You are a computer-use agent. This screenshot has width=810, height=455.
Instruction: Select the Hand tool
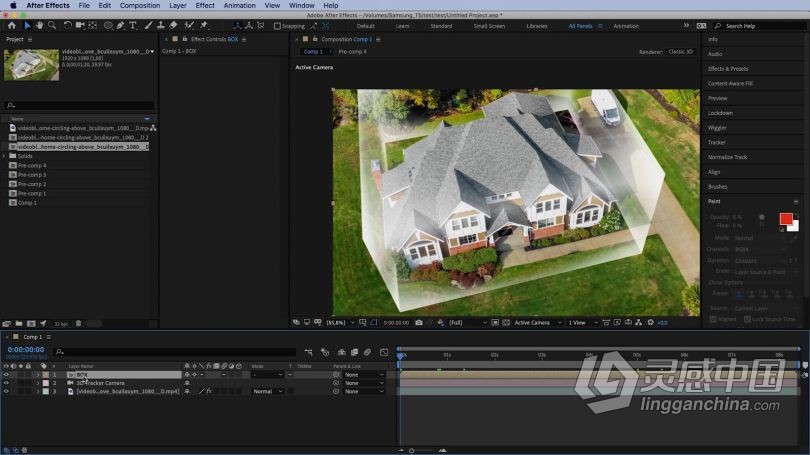(40, 25)
